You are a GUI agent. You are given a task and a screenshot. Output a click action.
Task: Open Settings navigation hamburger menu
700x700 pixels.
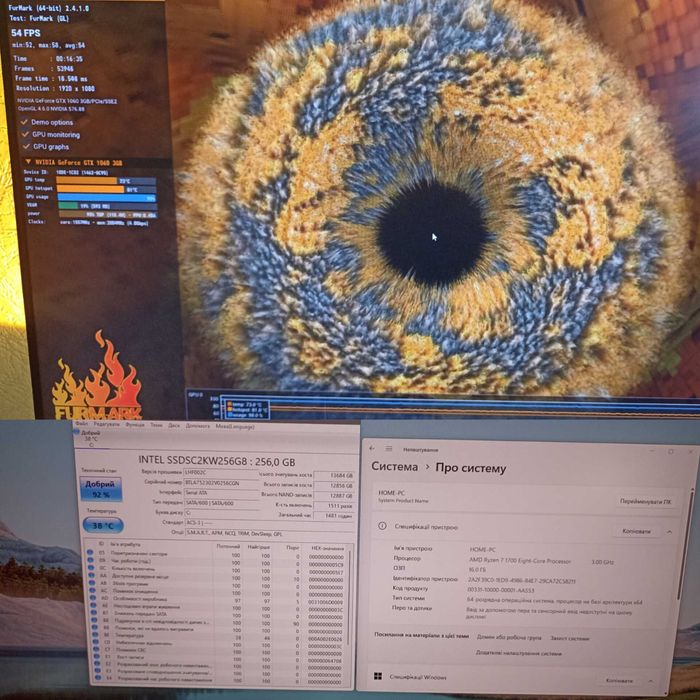389,449
